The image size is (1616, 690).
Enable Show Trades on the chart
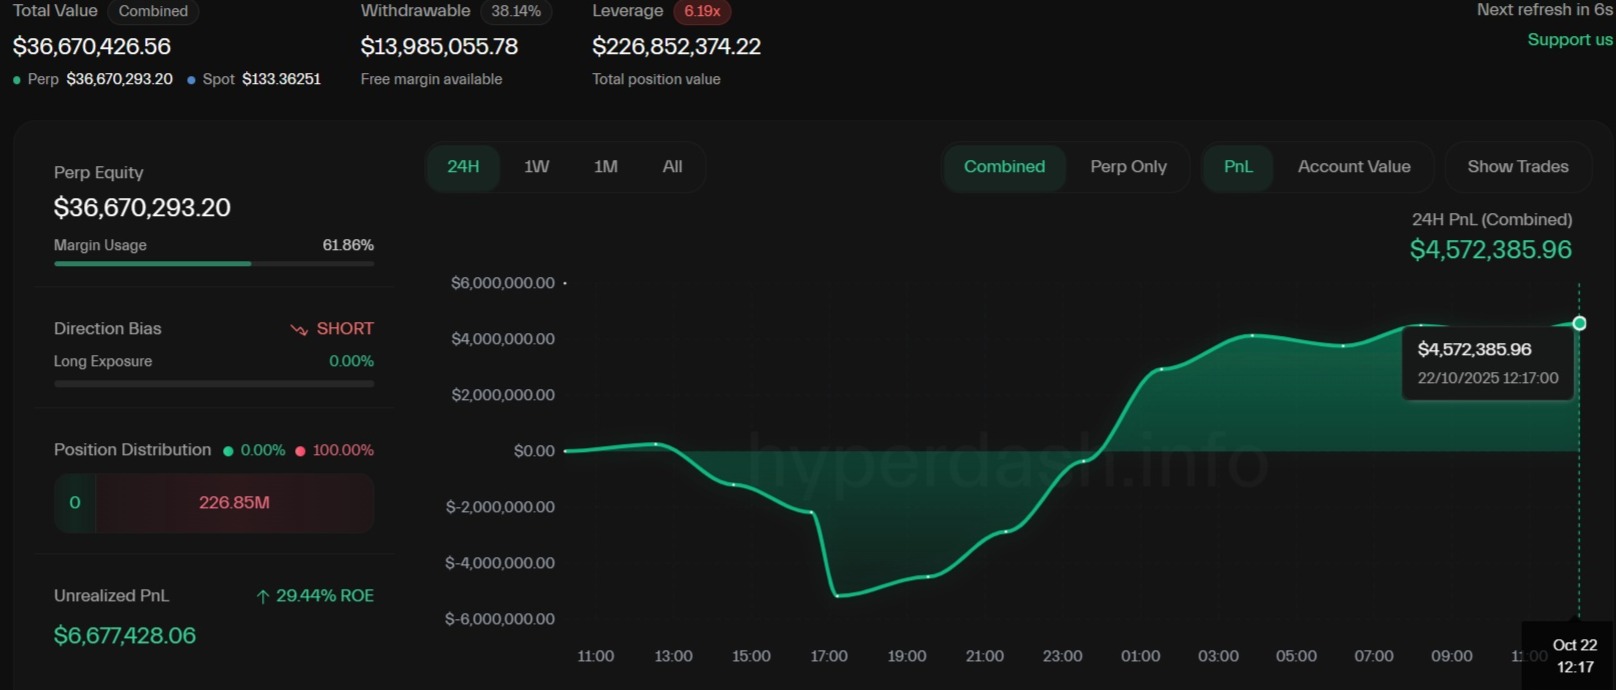pyautogui.click(x=1517, y=167)
